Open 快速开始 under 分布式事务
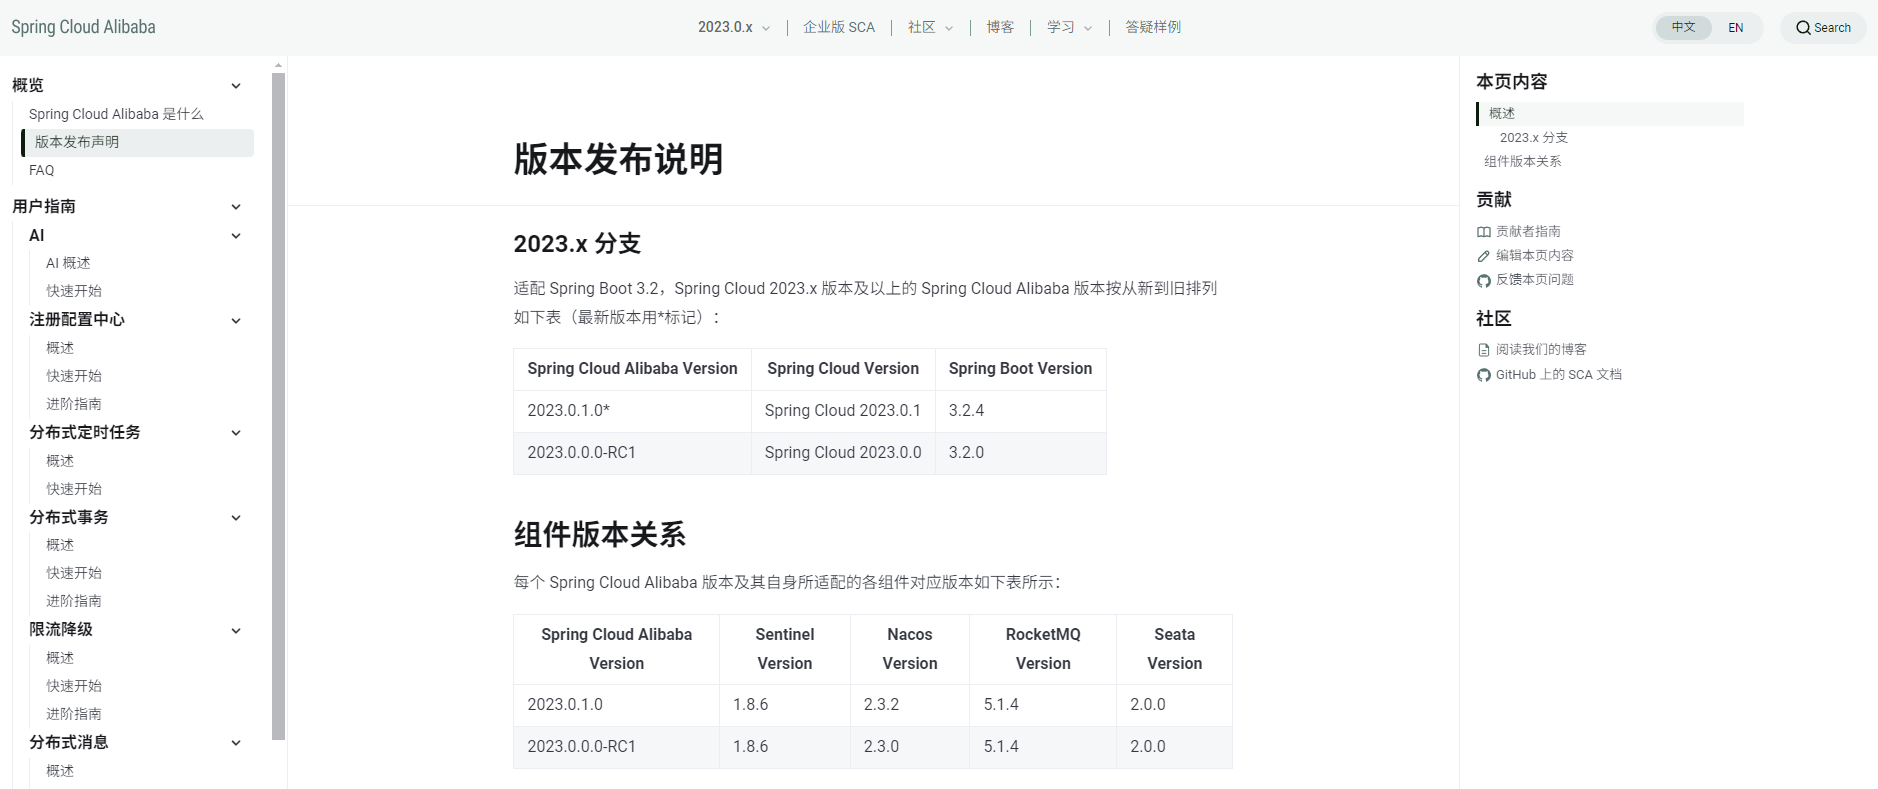The width and height of the screenshot is (1878, 789). click(x=74, y=573)
